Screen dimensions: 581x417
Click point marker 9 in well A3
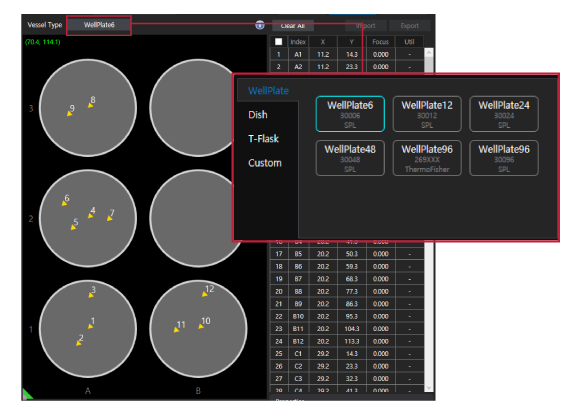[69, 114]
